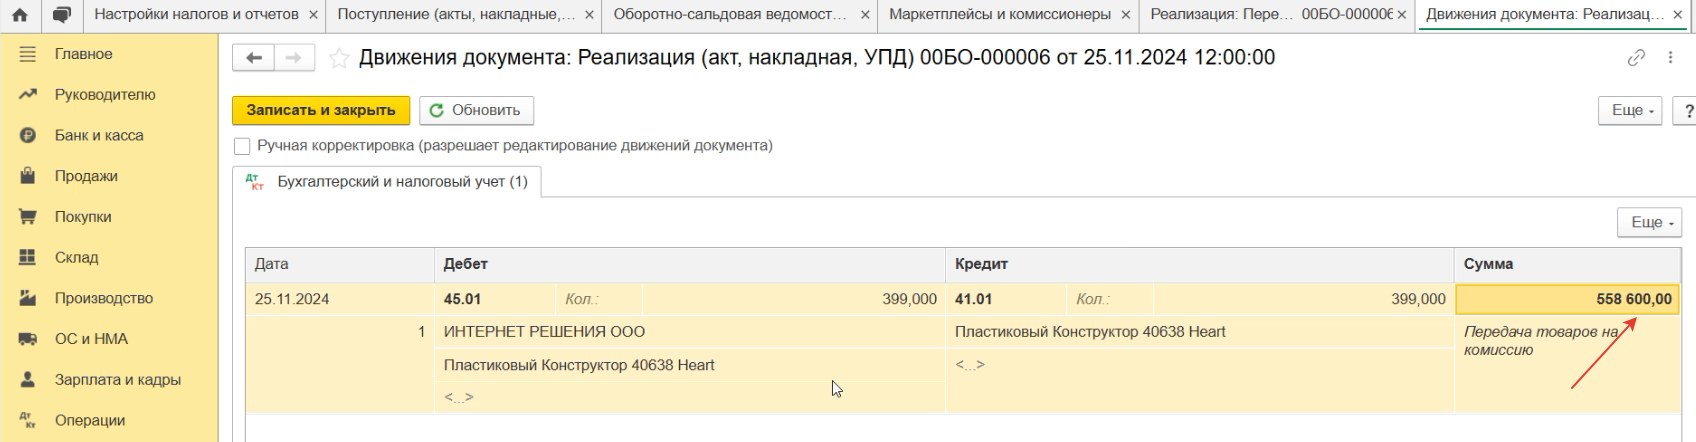Open the sections menu hamburger icon
The height and width of the screenshot is (442, 1696).
[x=28, y=54]
